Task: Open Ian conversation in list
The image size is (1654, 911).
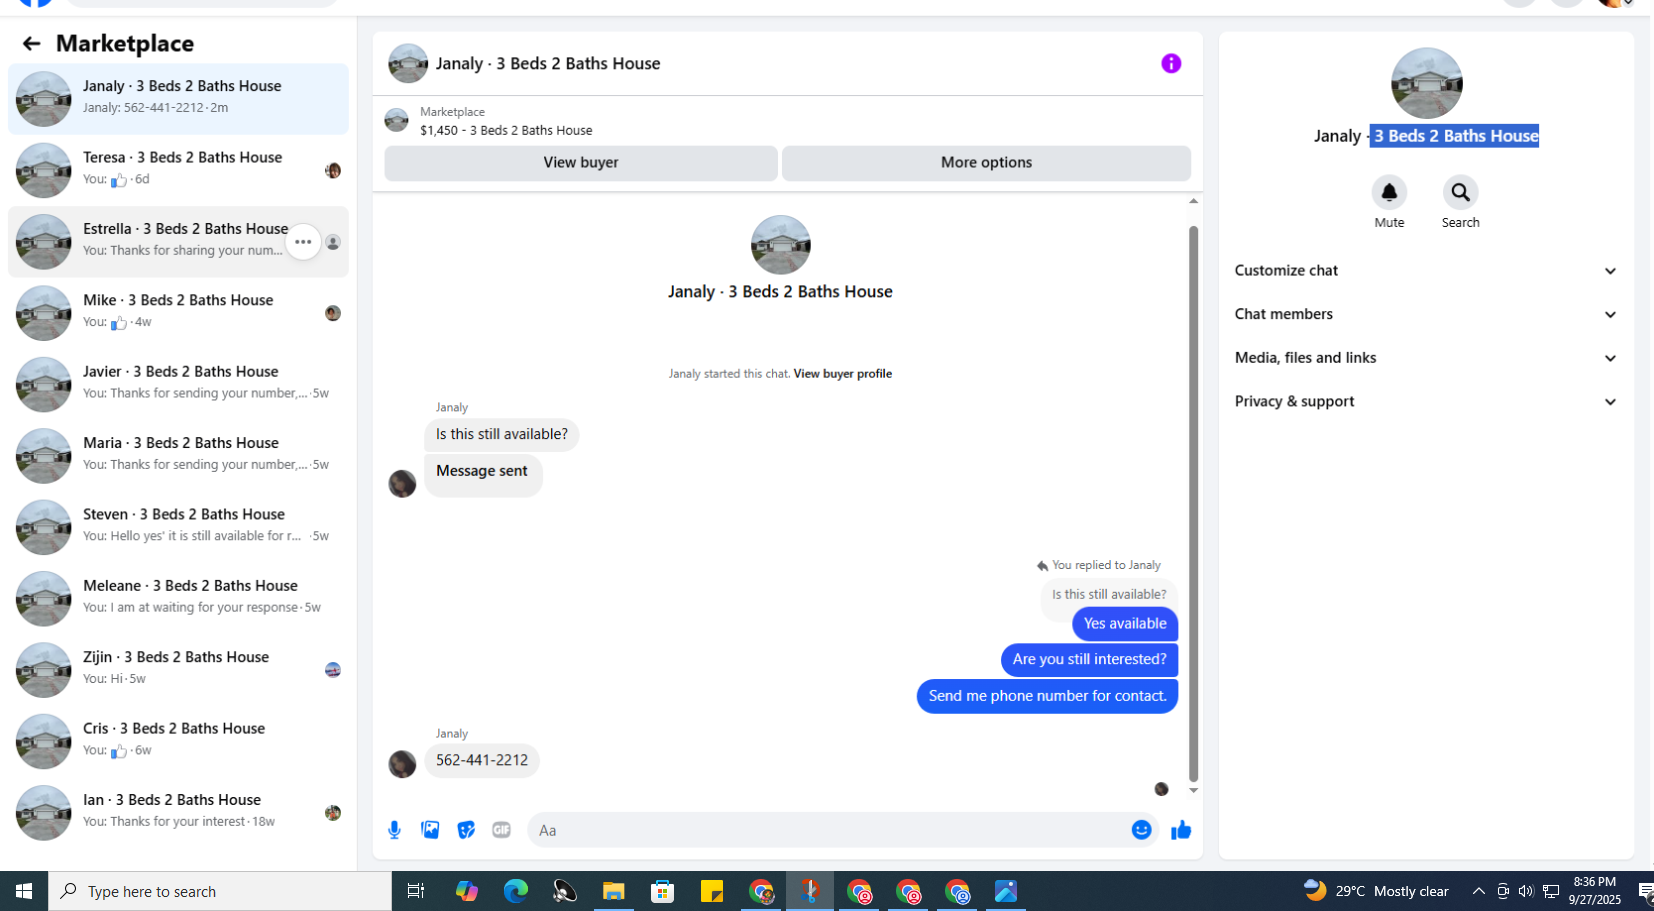Action: pos(178,813)
